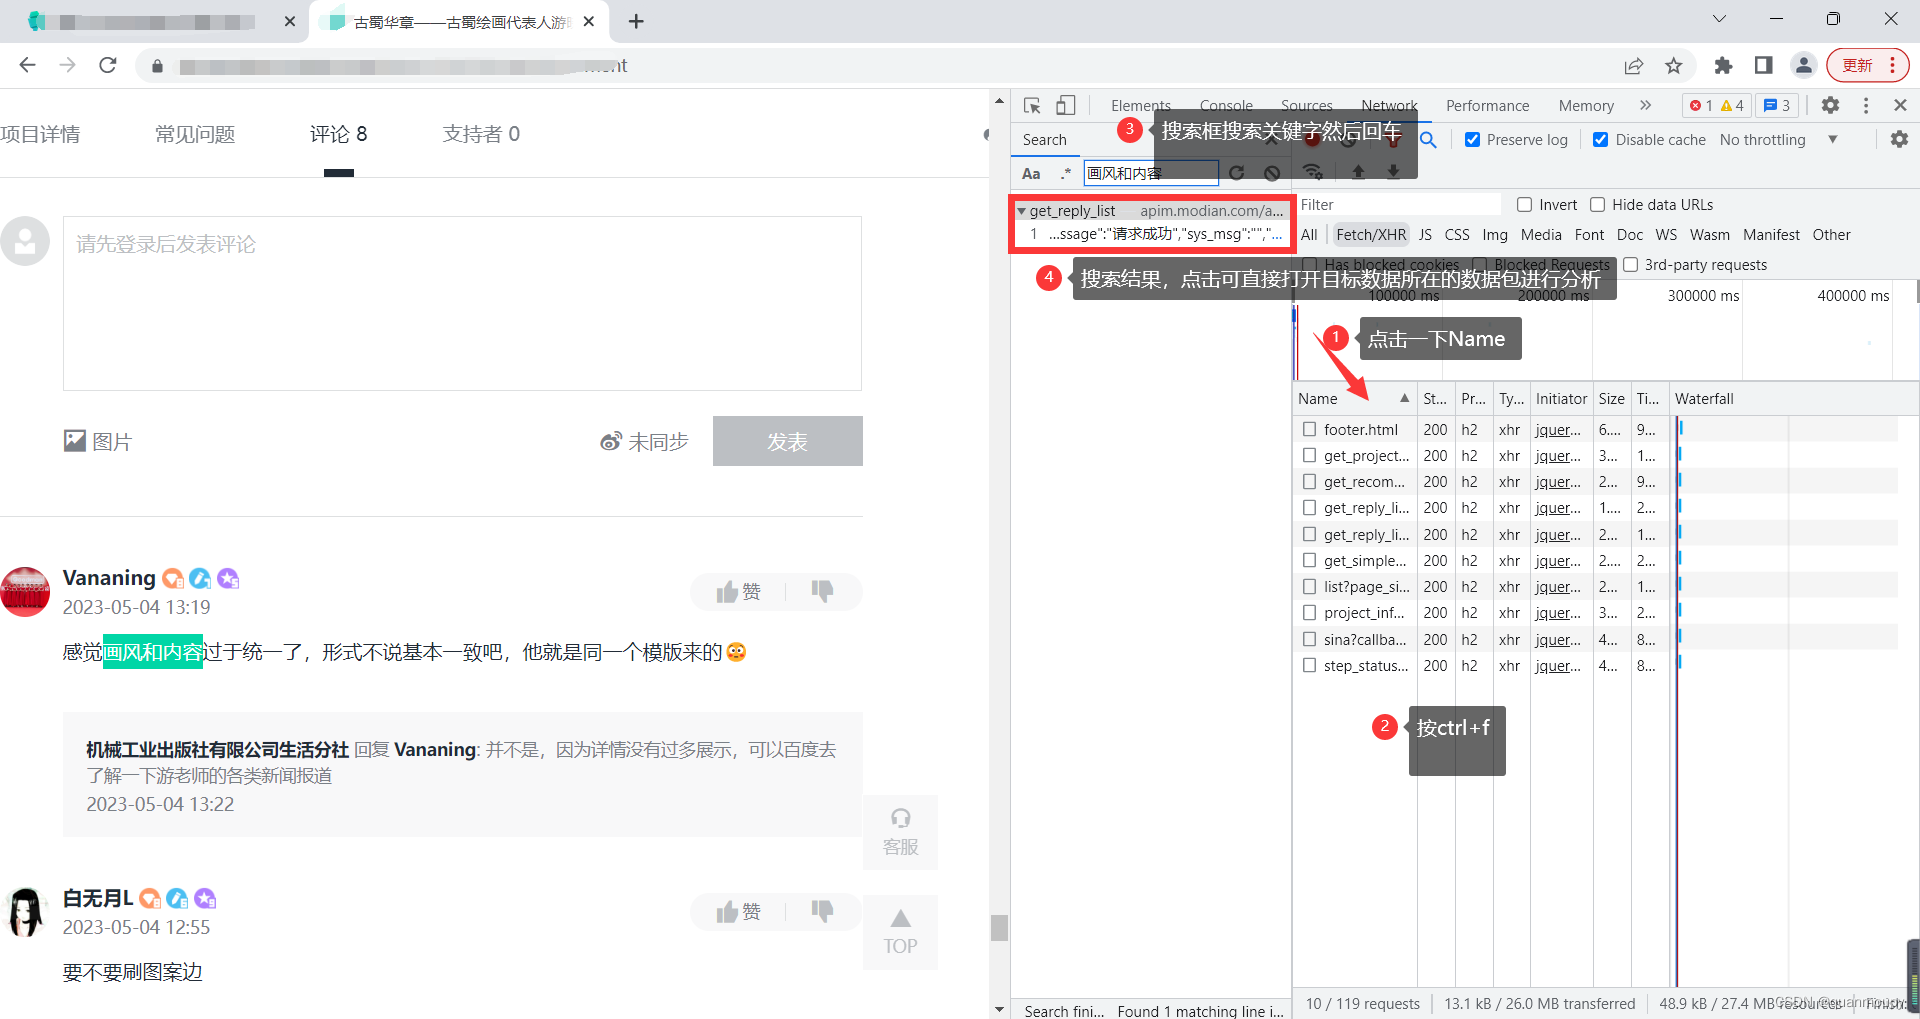Click search input containing 画风和内容
The width and height of the screenshot is (1920, 1019).
1151,173
